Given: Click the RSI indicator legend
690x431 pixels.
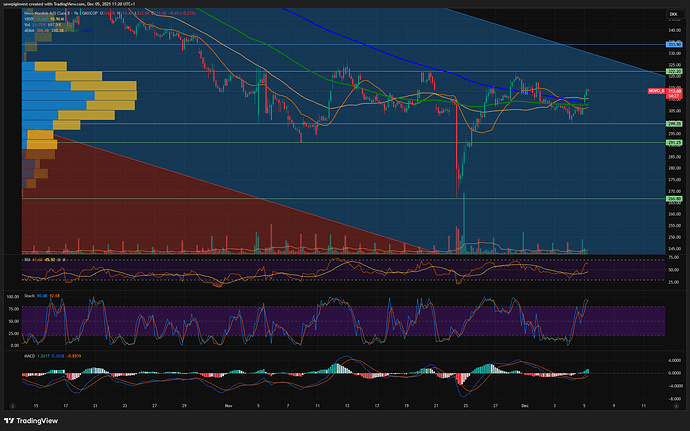Looking at the screenshot, I should [x=36, y=258].
